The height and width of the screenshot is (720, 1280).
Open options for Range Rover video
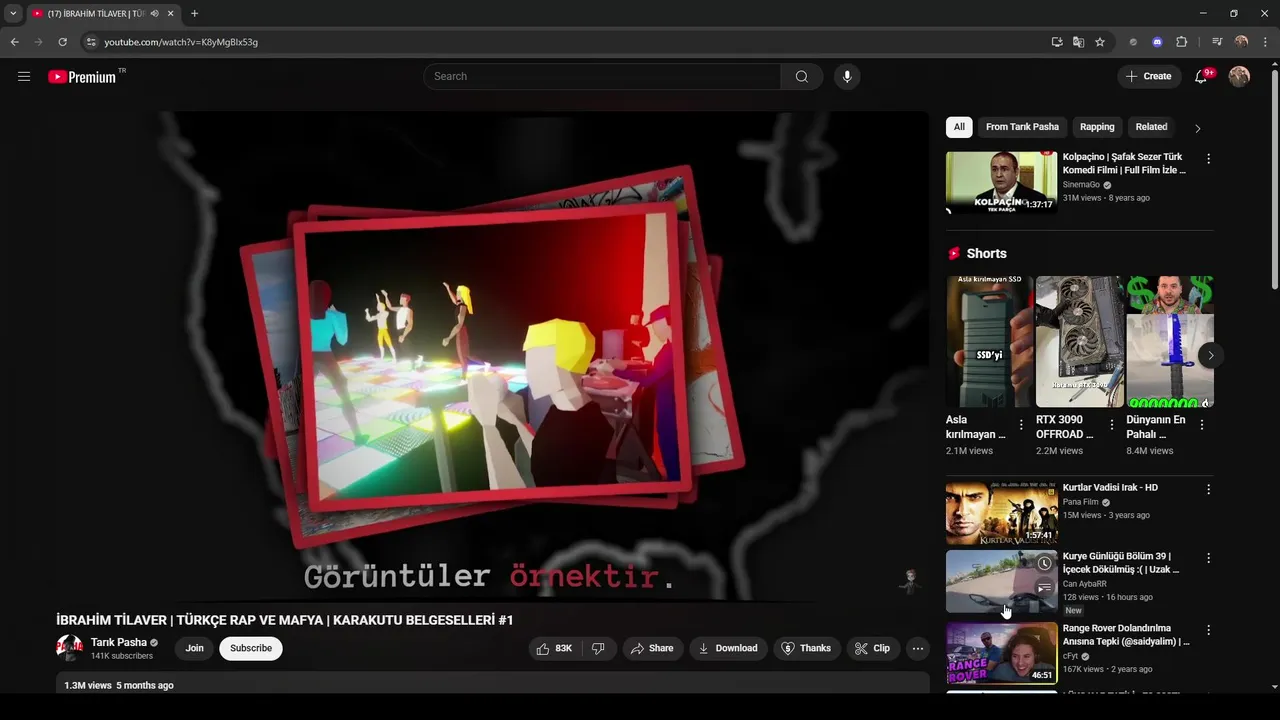pyautogui.click(x=1208, y=630)
